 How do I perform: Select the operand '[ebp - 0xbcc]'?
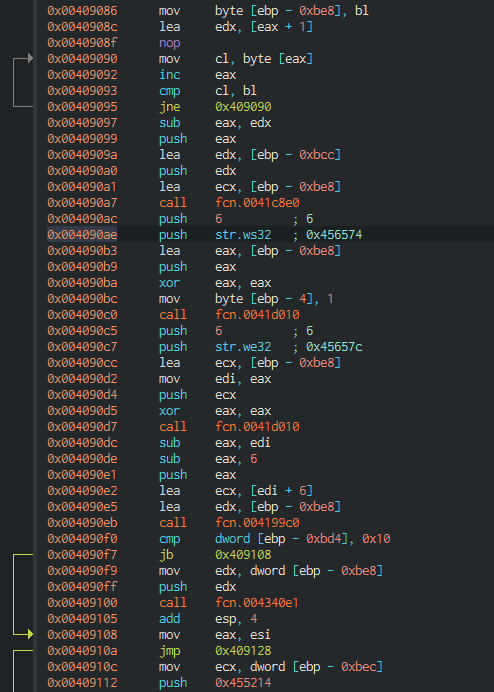point(295,154)
